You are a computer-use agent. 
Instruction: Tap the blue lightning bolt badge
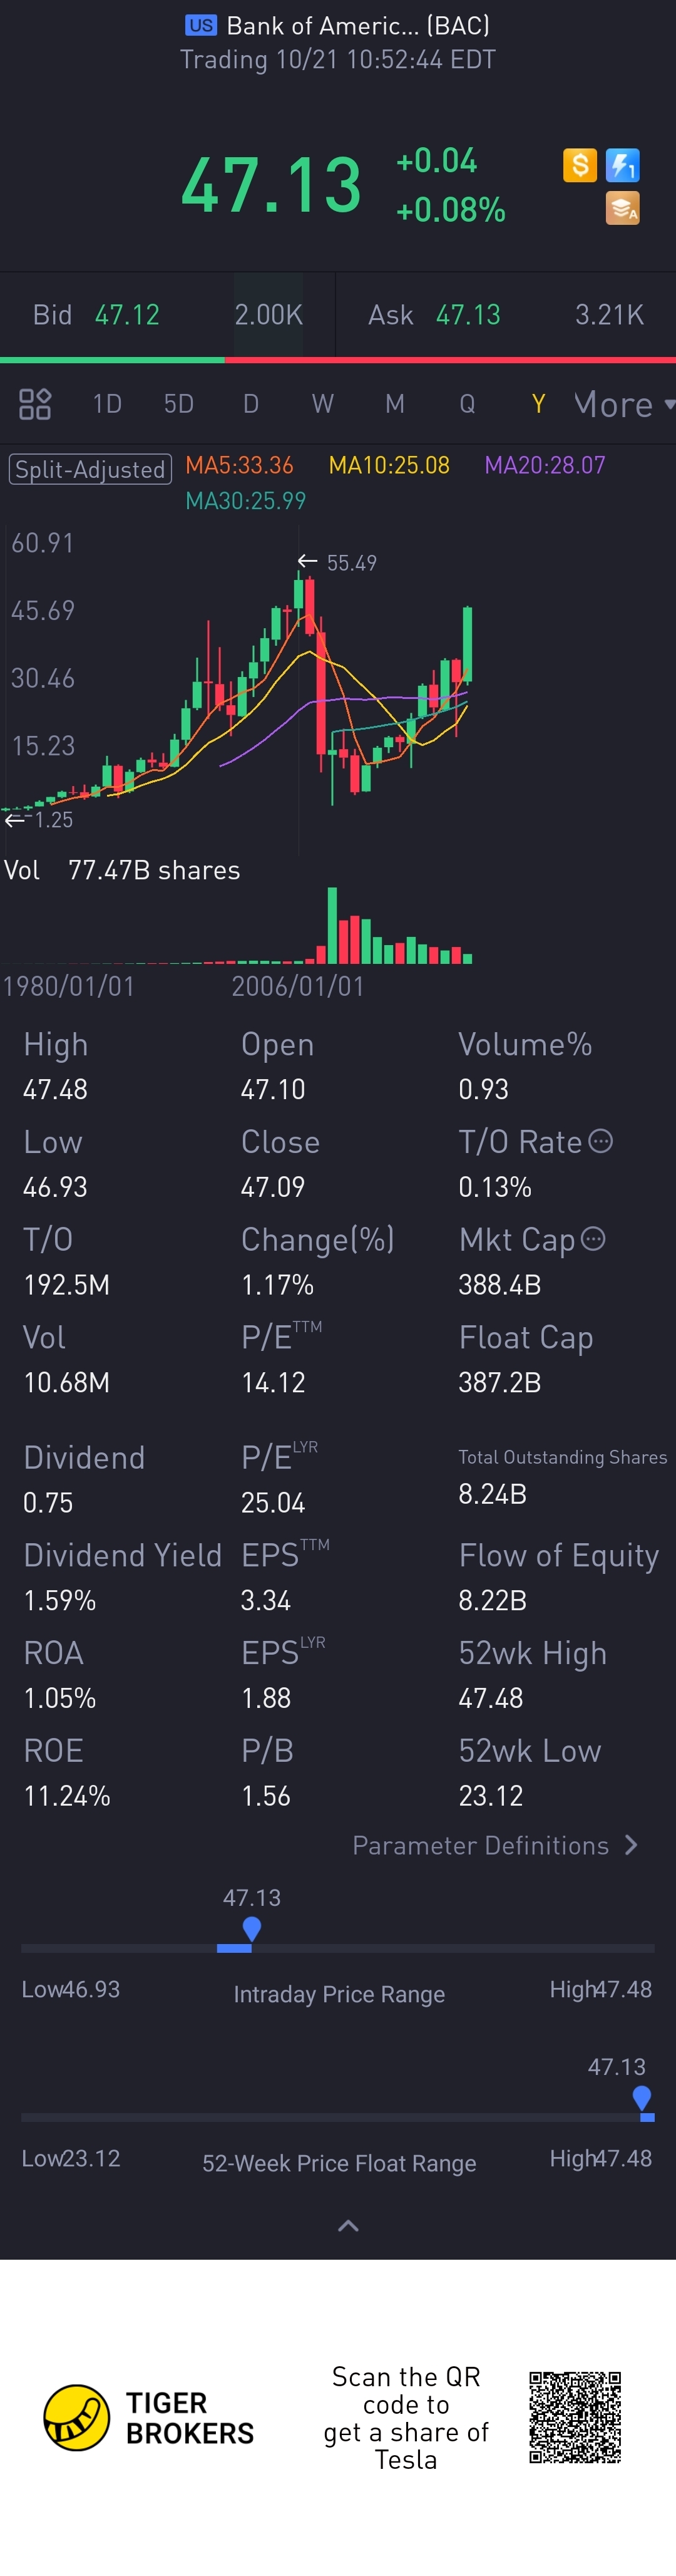click(x=622, y=165)
